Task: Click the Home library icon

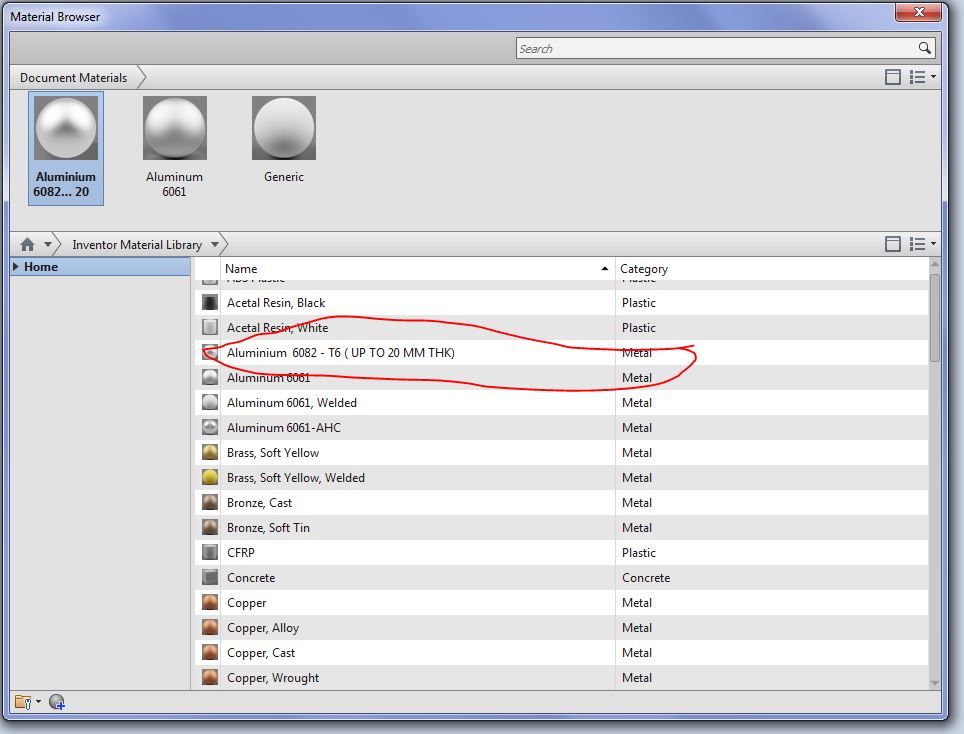Action: 27,245
